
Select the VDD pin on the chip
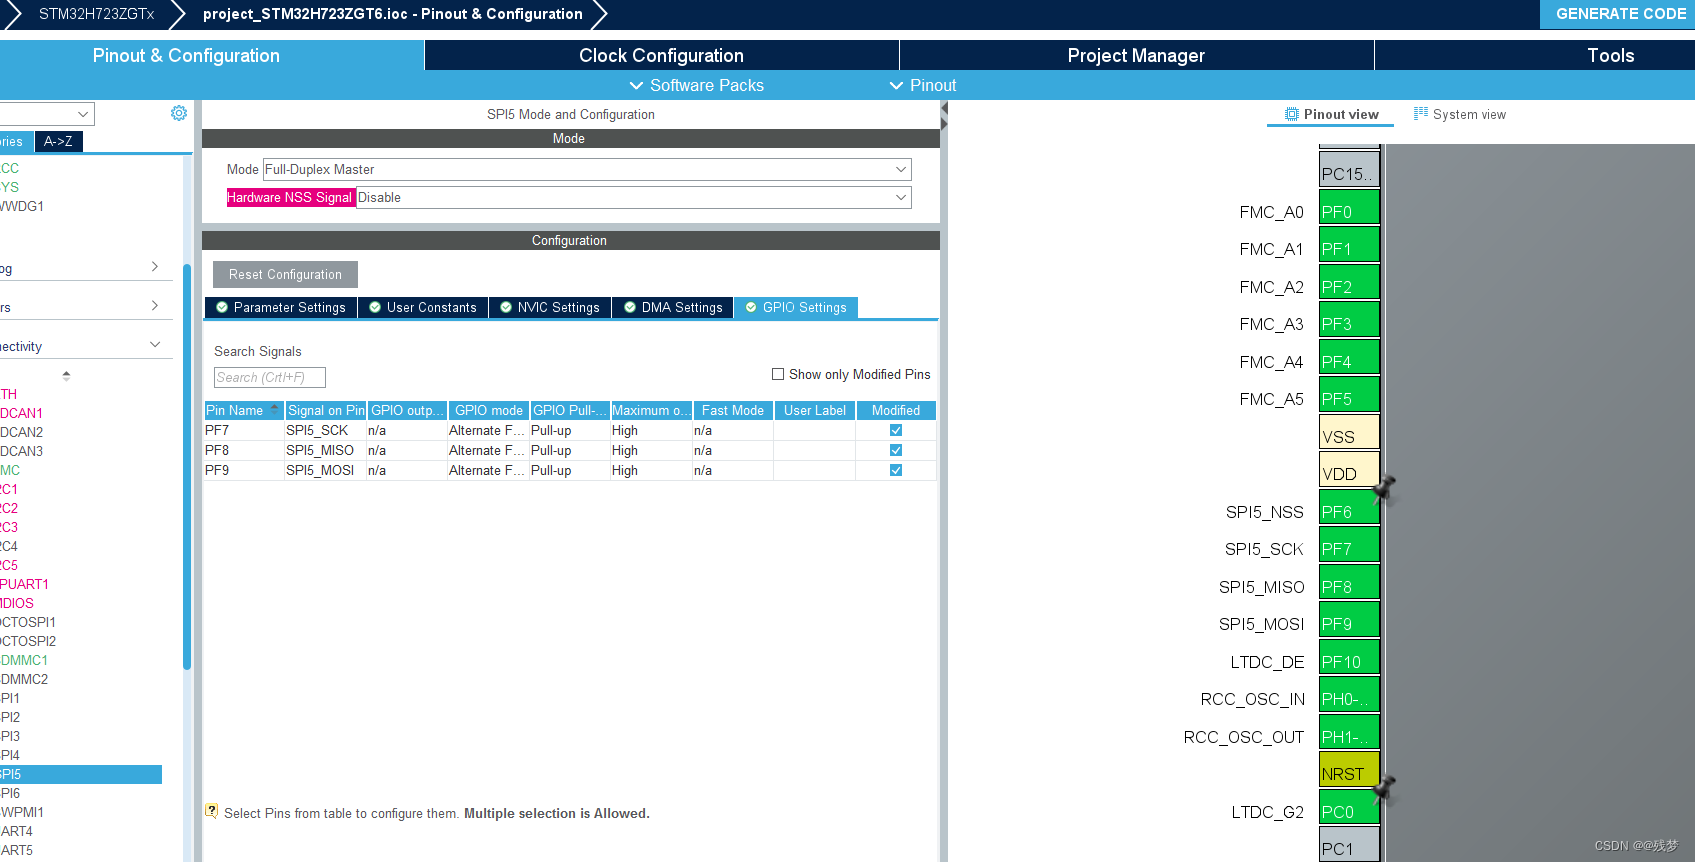click(1350, 470)
